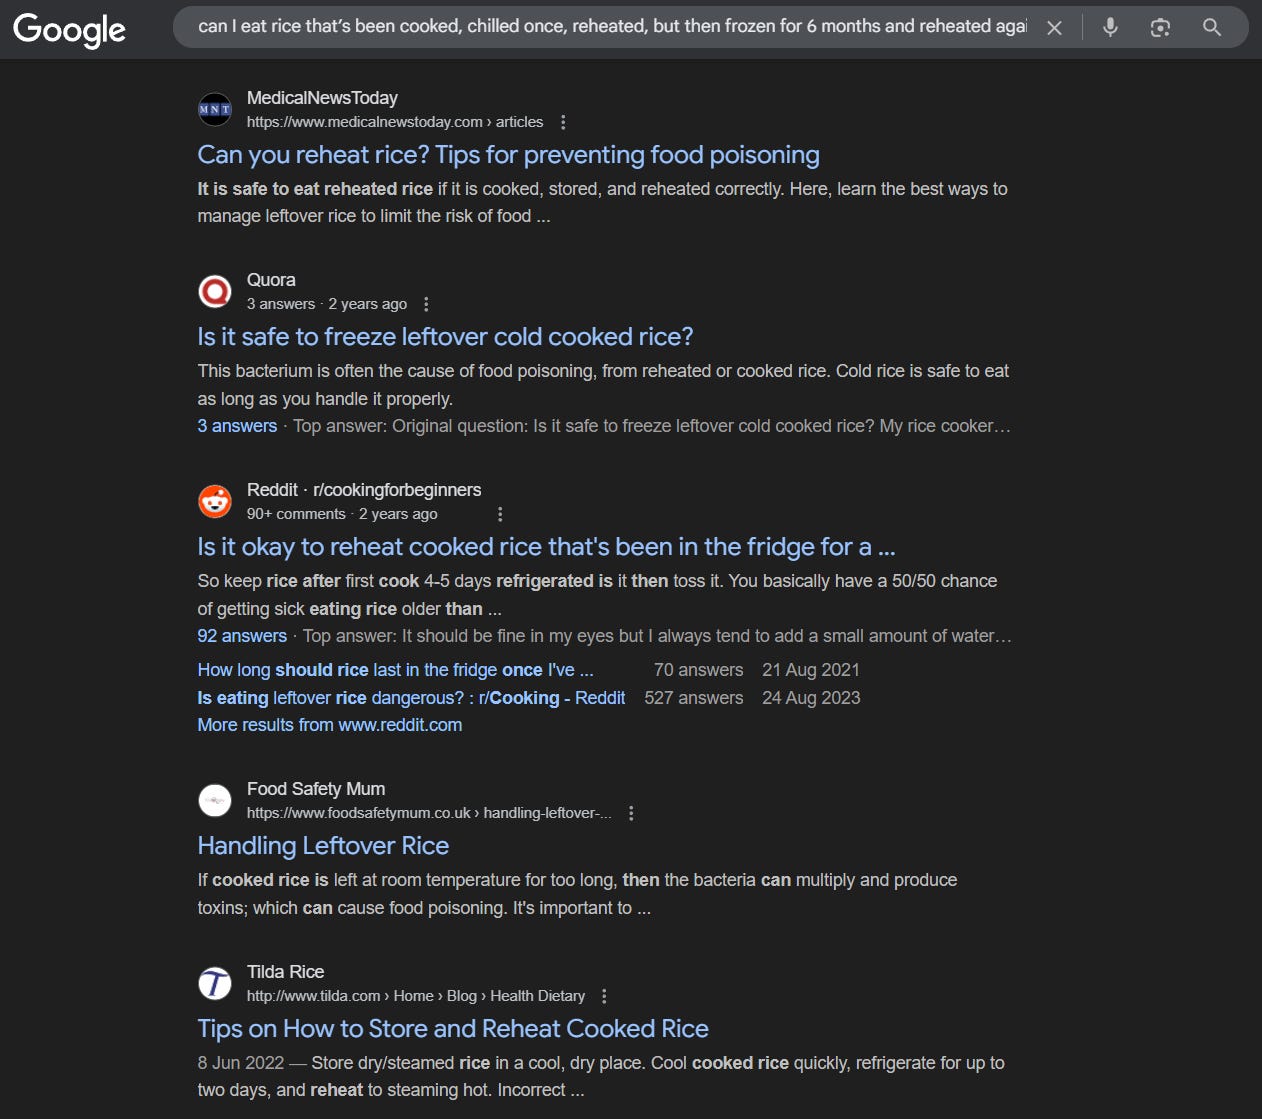Screen dimensions: 1262x1119
Task: Open 'Is it okay to reheat cooked rice' thread
Action: (x=546, y=547)
